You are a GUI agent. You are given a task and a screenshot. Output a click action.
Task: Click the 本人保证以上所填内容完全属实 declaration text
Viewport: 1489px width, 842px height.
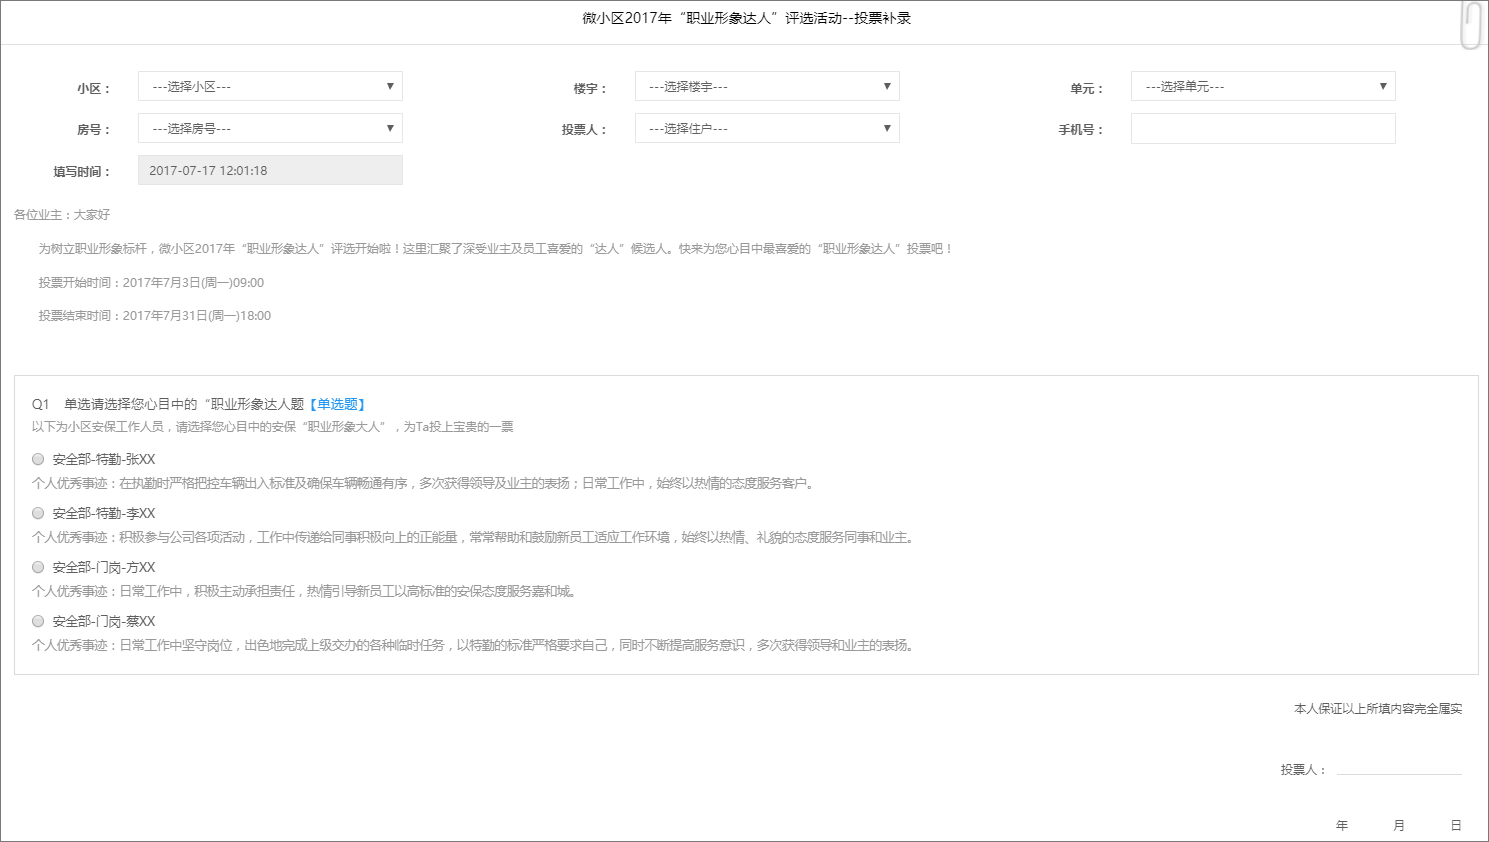1377,709
